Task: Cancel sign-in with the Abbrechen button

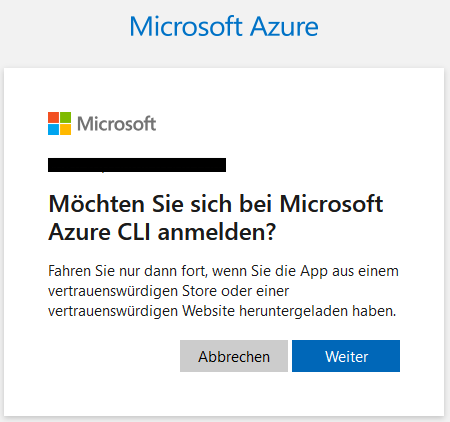Action: pos(234,356)
